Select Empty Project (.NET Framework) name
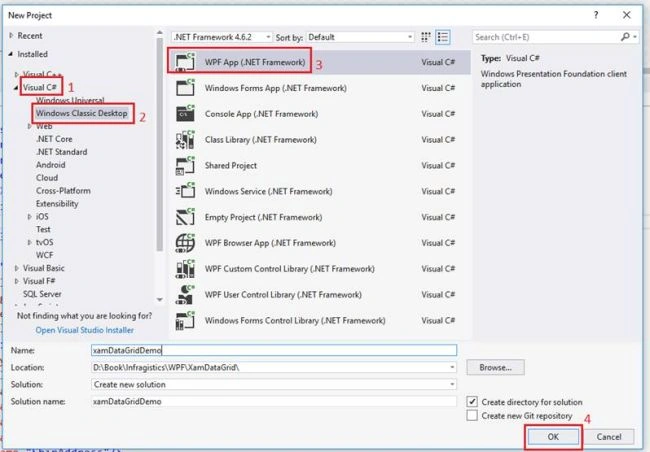650x452 pixels. 263,217
